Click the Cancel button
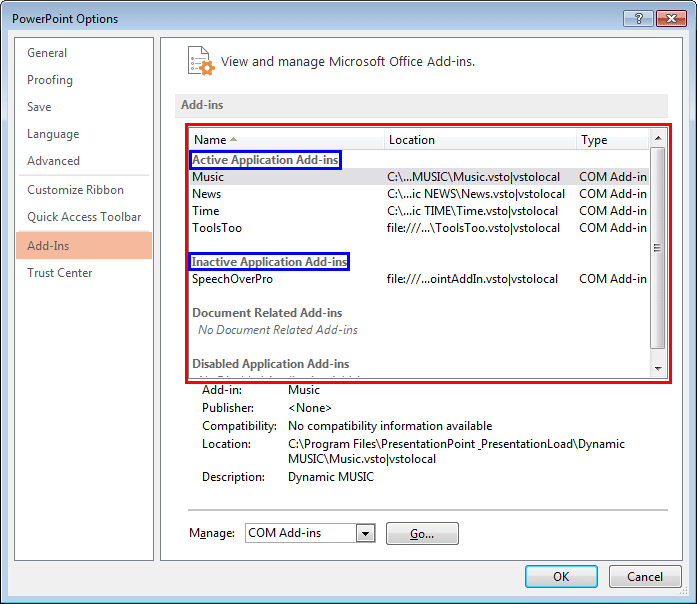 [645, 576]
